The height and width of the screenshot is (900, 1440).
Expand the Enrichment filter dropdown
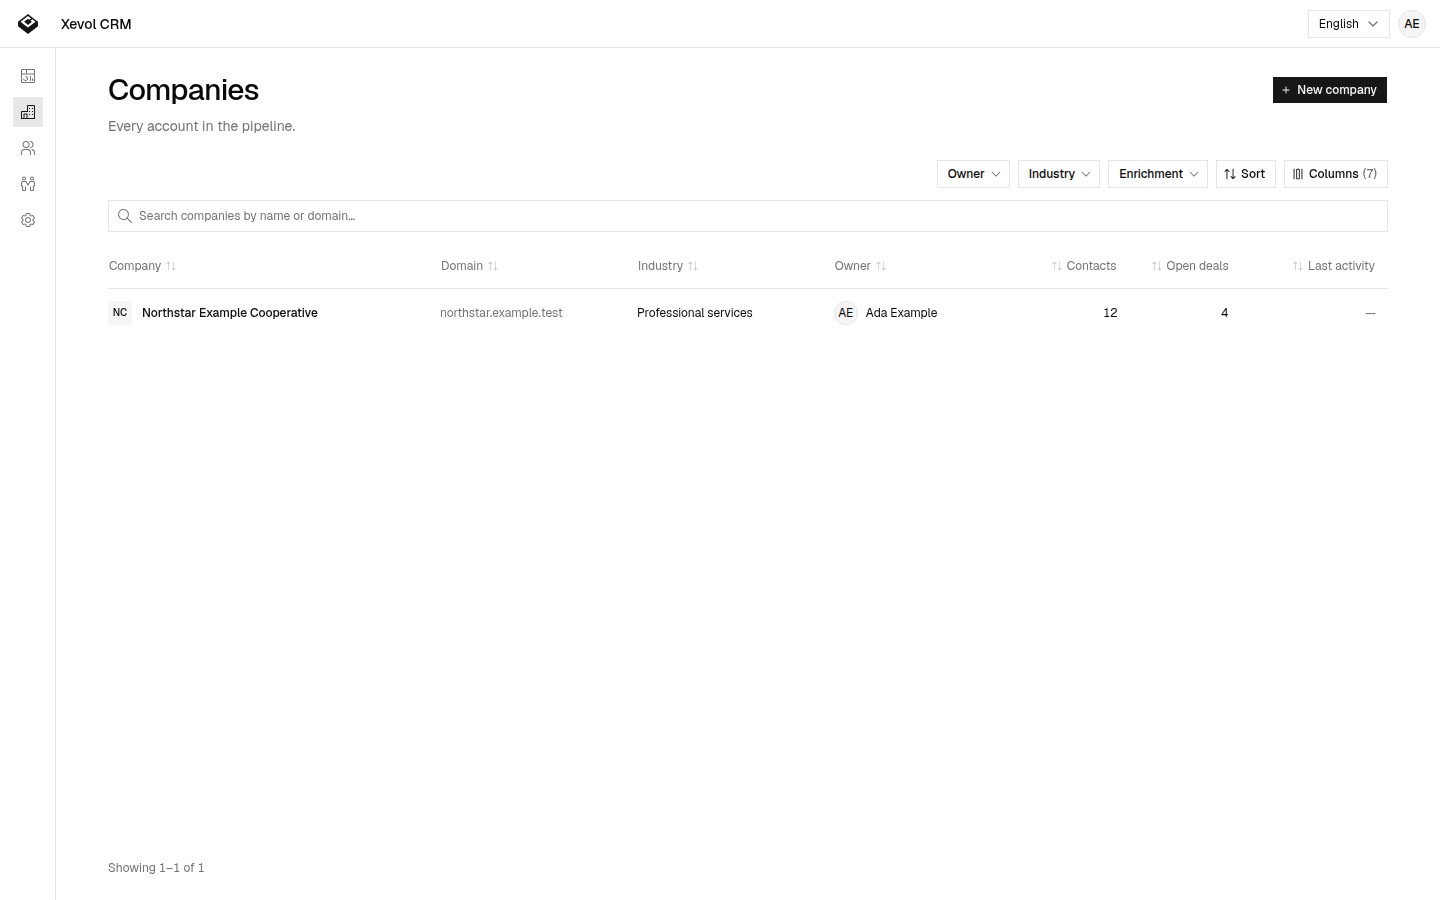[x=1158, y=174]
